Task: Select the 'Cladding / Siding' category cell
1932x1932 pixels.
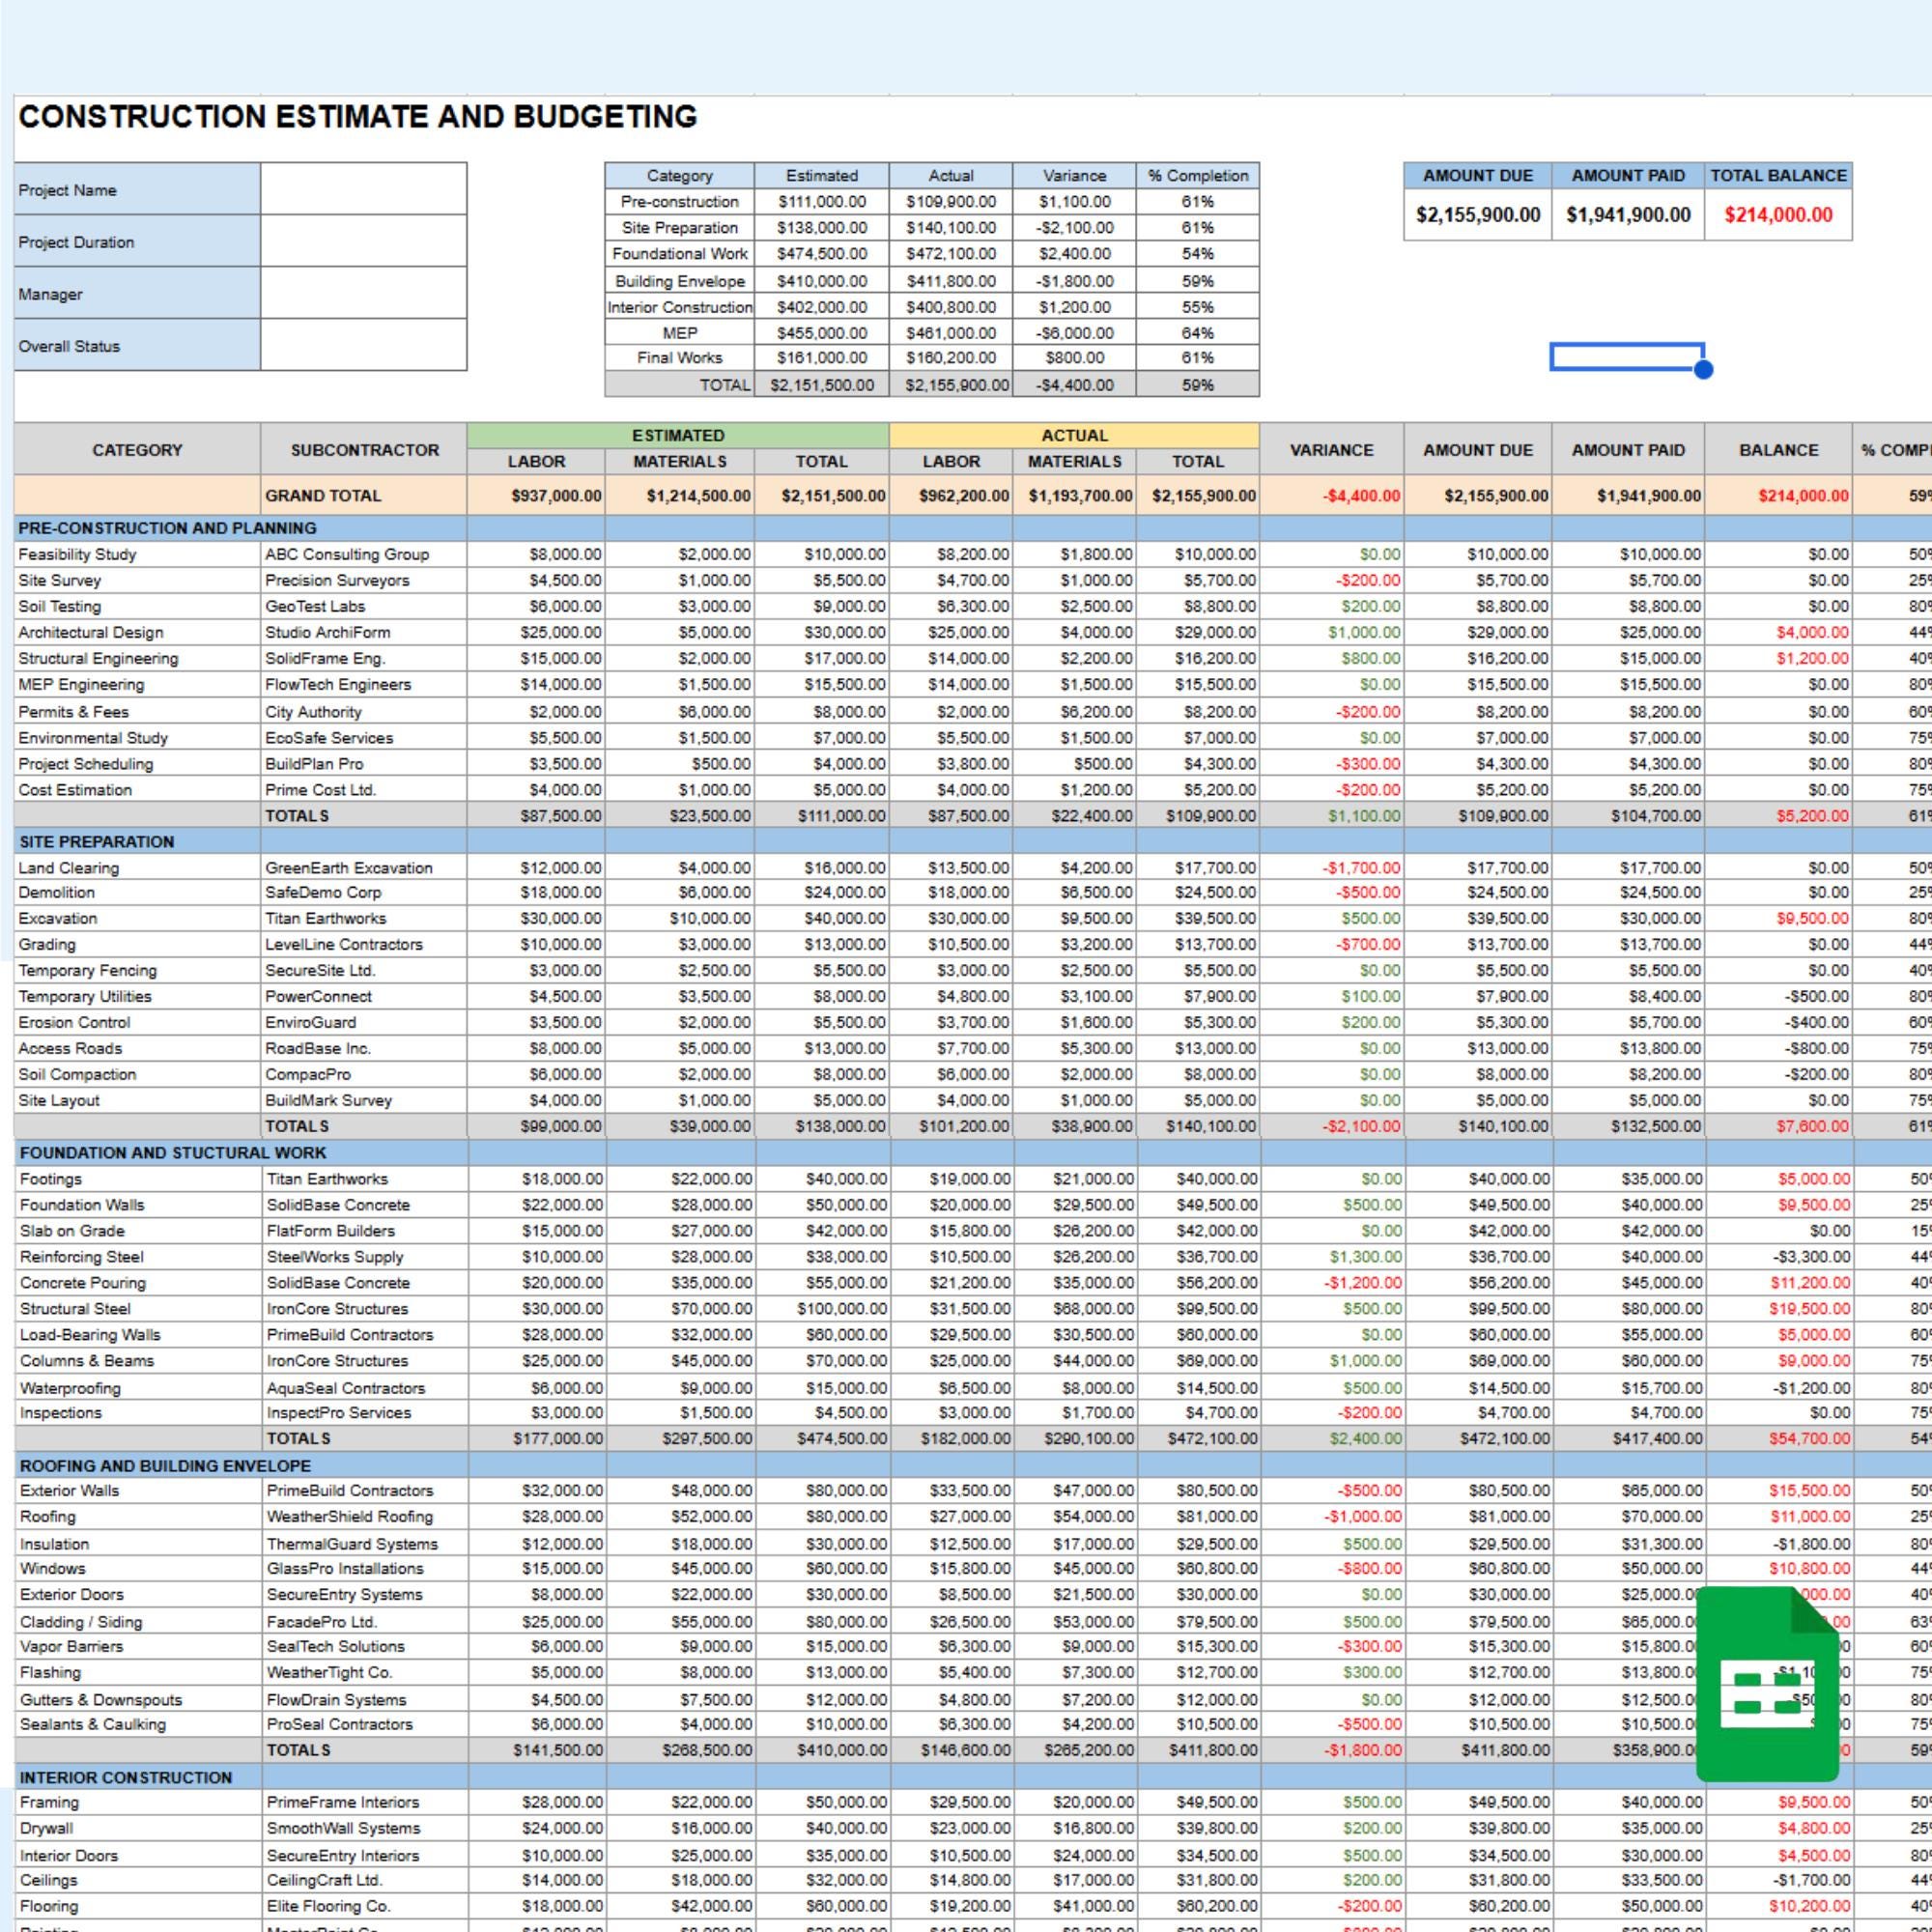Action: pyautogui.click(x=138, y=1622)
